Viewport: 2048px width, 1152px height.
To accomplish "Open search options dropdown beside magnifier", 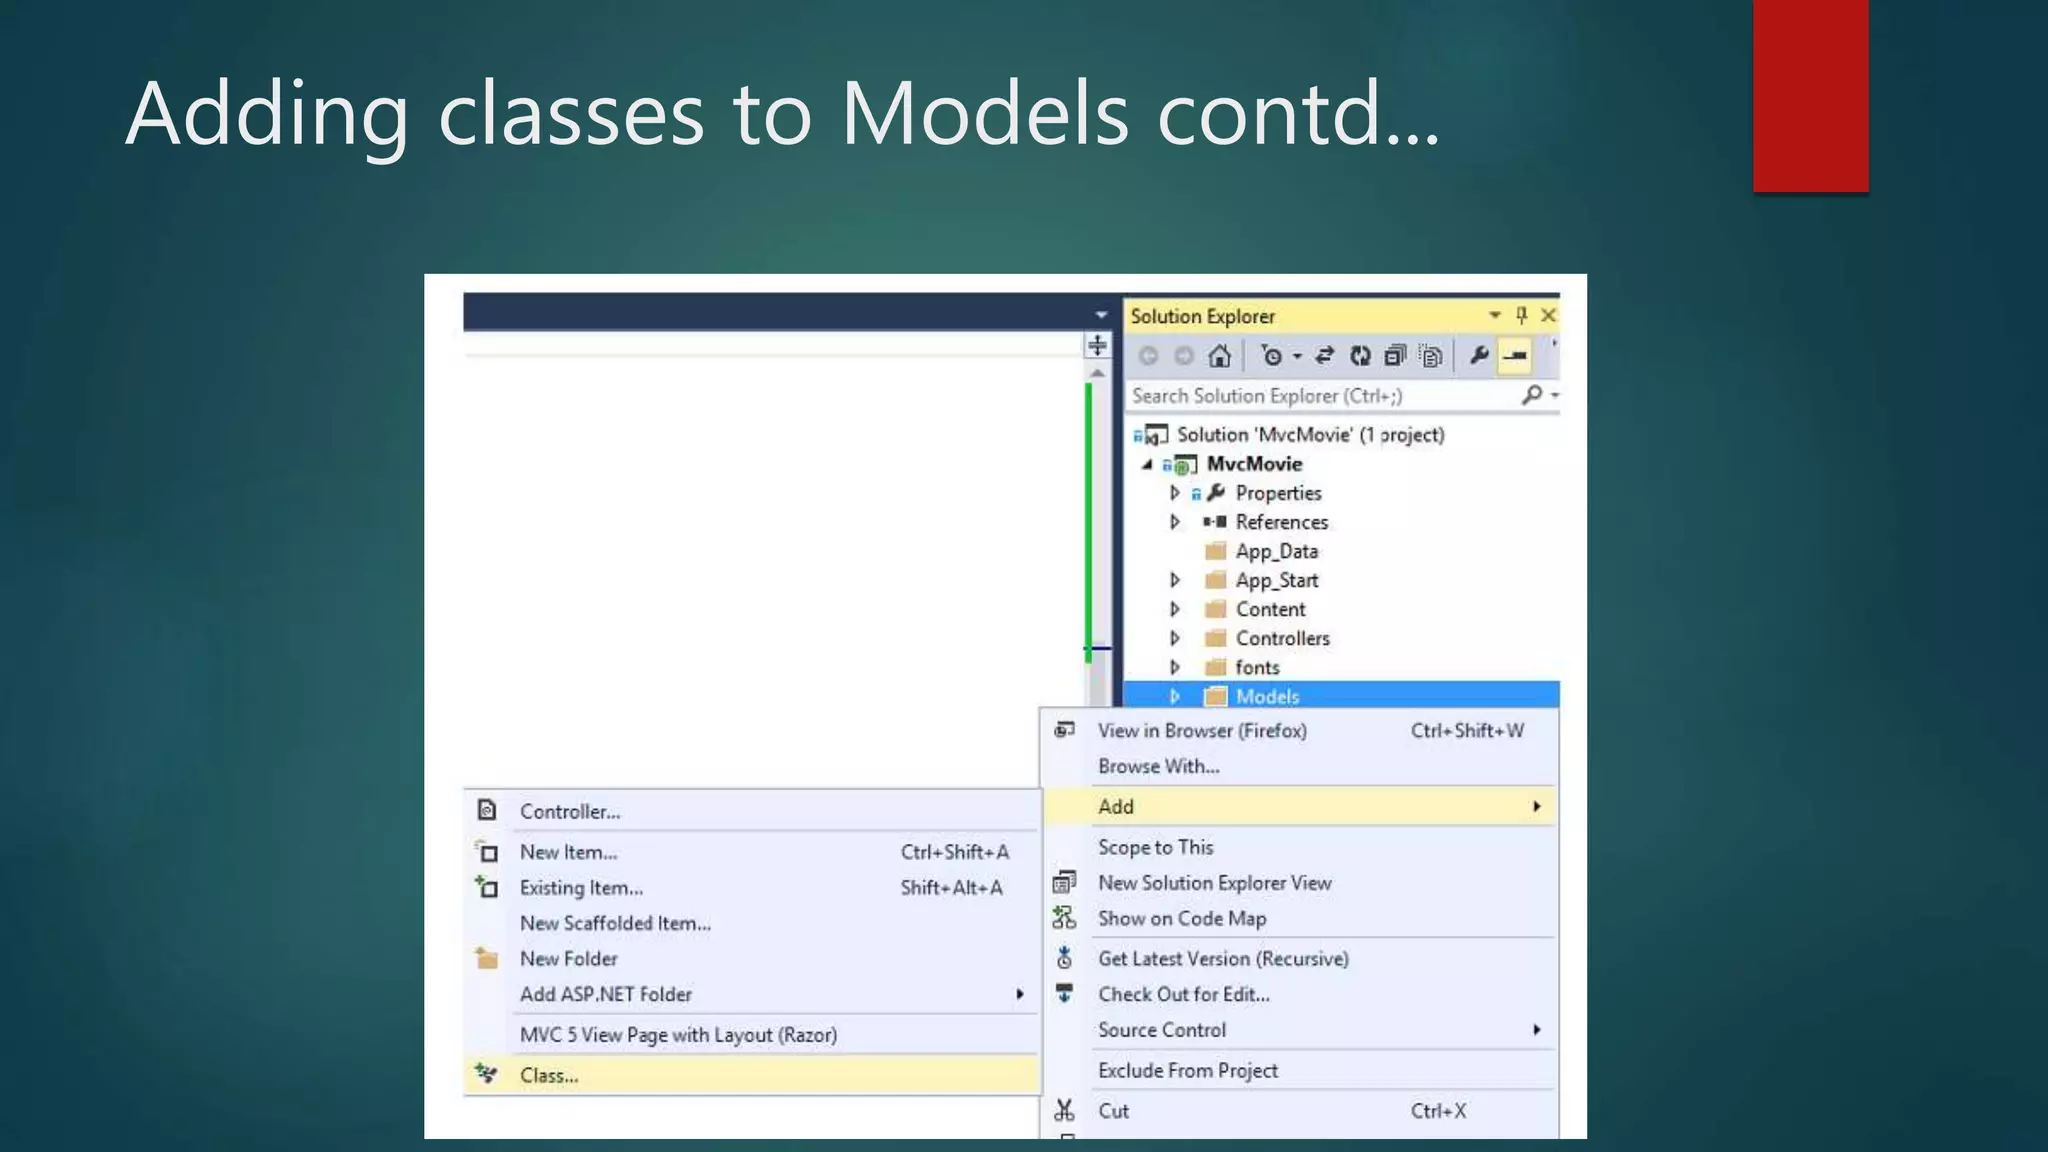I will pos(1555,396).
